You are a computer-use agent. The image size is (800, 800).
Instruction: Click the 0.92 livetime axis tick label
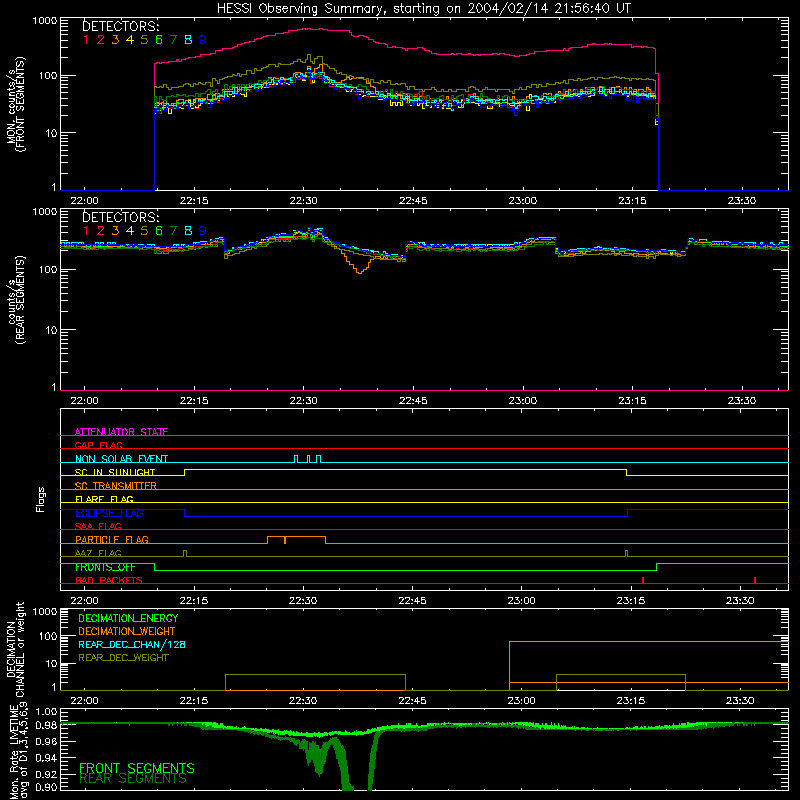coord(46,772)
